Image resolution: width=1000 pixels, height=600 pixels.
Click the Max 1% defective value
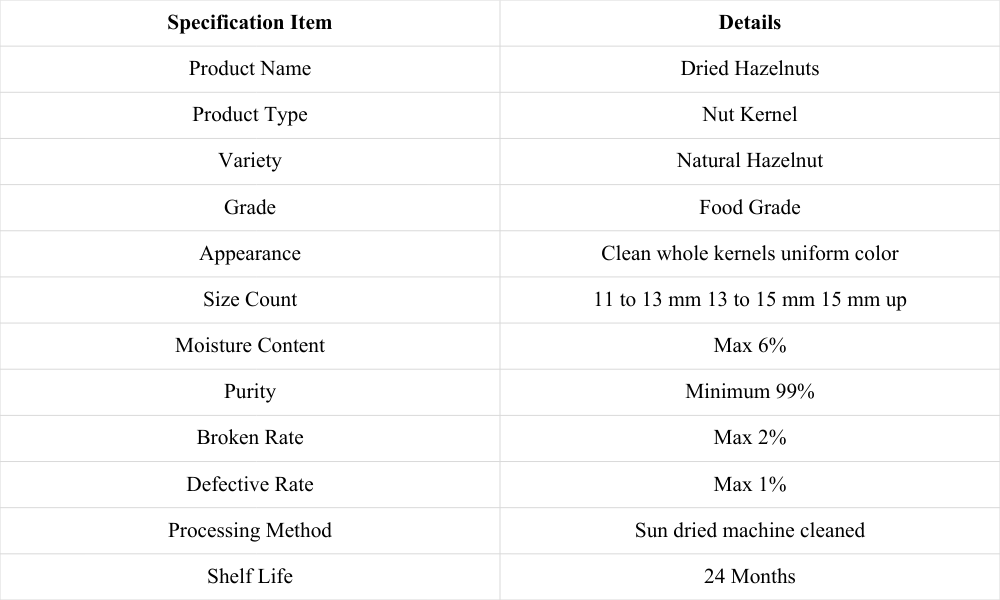[749, 485]
